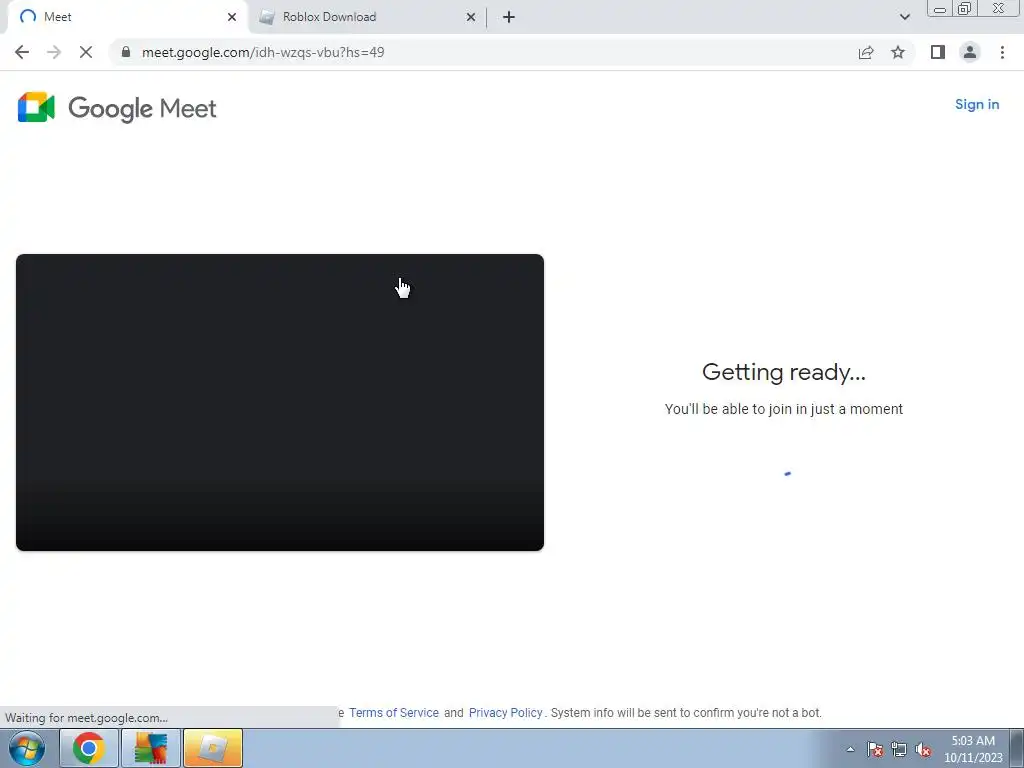Open the Windows Start menu
The image size is (1024, 768).
pos(27,748)
